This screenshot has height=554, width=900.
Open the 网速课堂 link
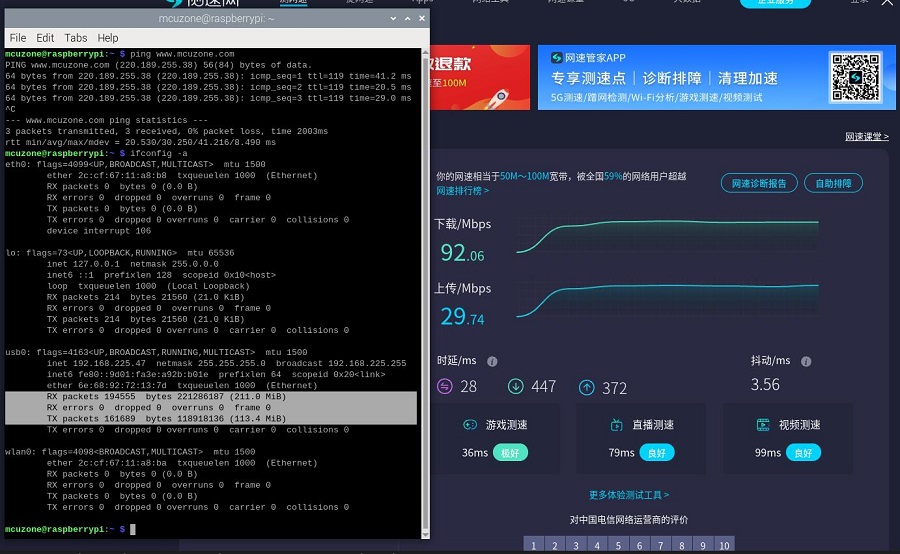[x=867, y=137]
